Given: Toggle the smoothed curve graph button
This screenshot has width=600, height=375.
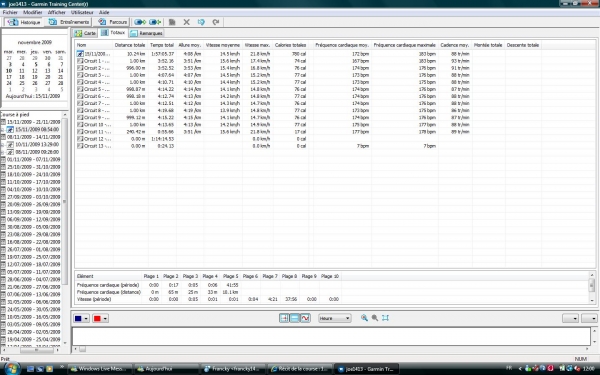Looking at the screenshot, I should pos(305,318).
